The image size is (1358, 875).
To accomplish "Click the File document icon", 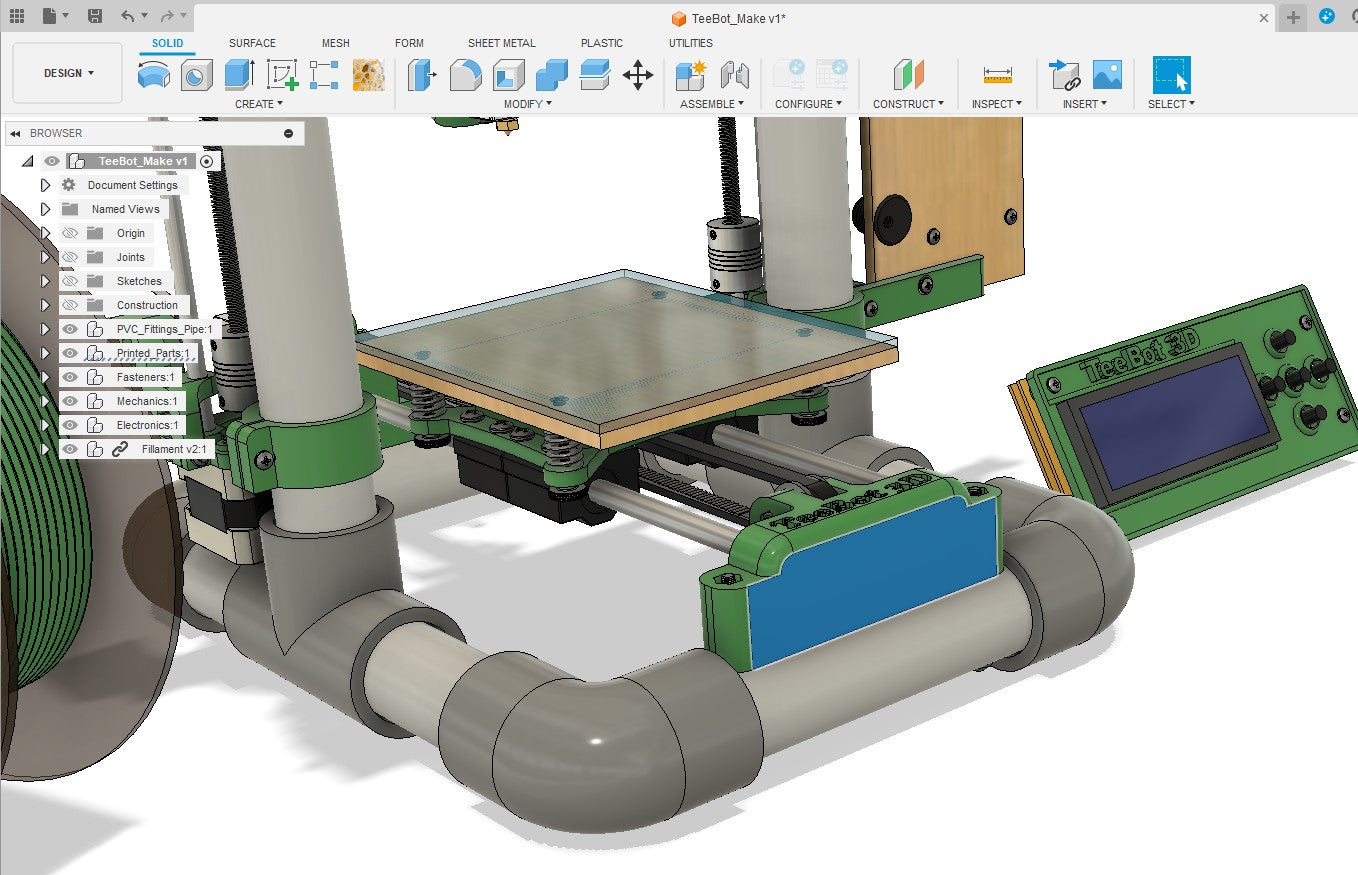I will coord(50,16).
